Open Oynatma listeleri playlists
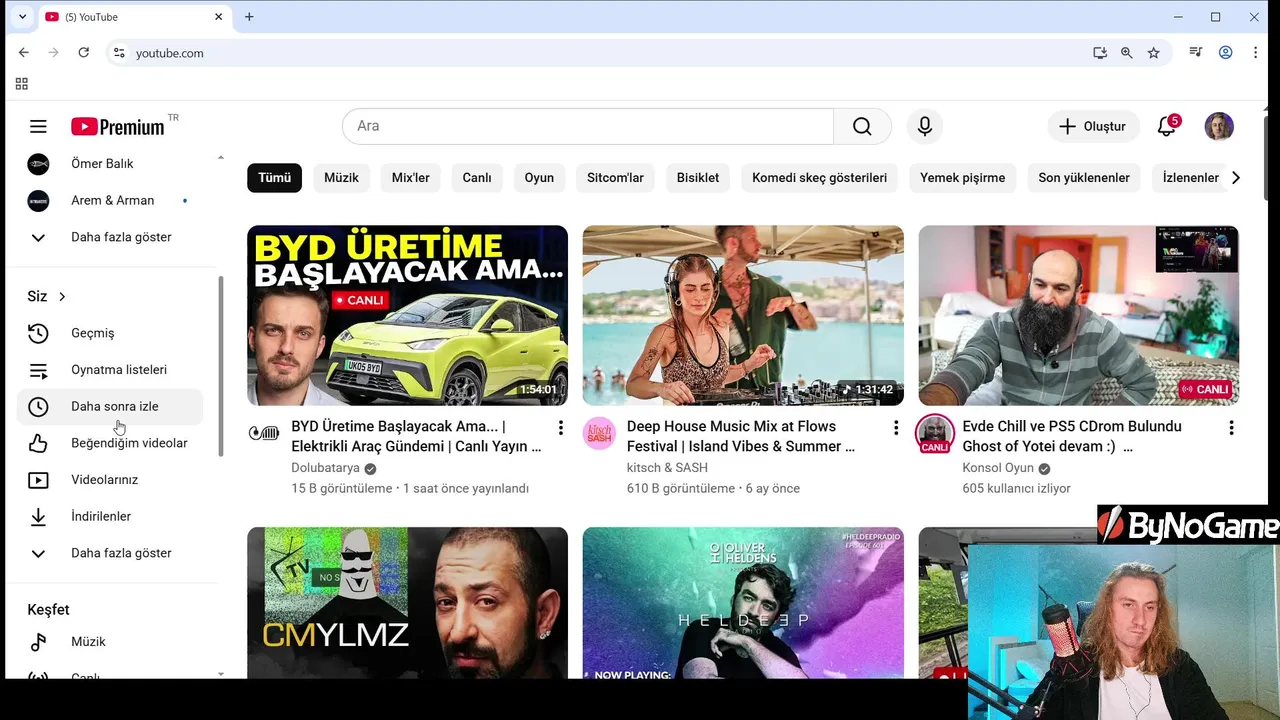Viewport: 1280px width, 720px height. (x=110, y=370)
